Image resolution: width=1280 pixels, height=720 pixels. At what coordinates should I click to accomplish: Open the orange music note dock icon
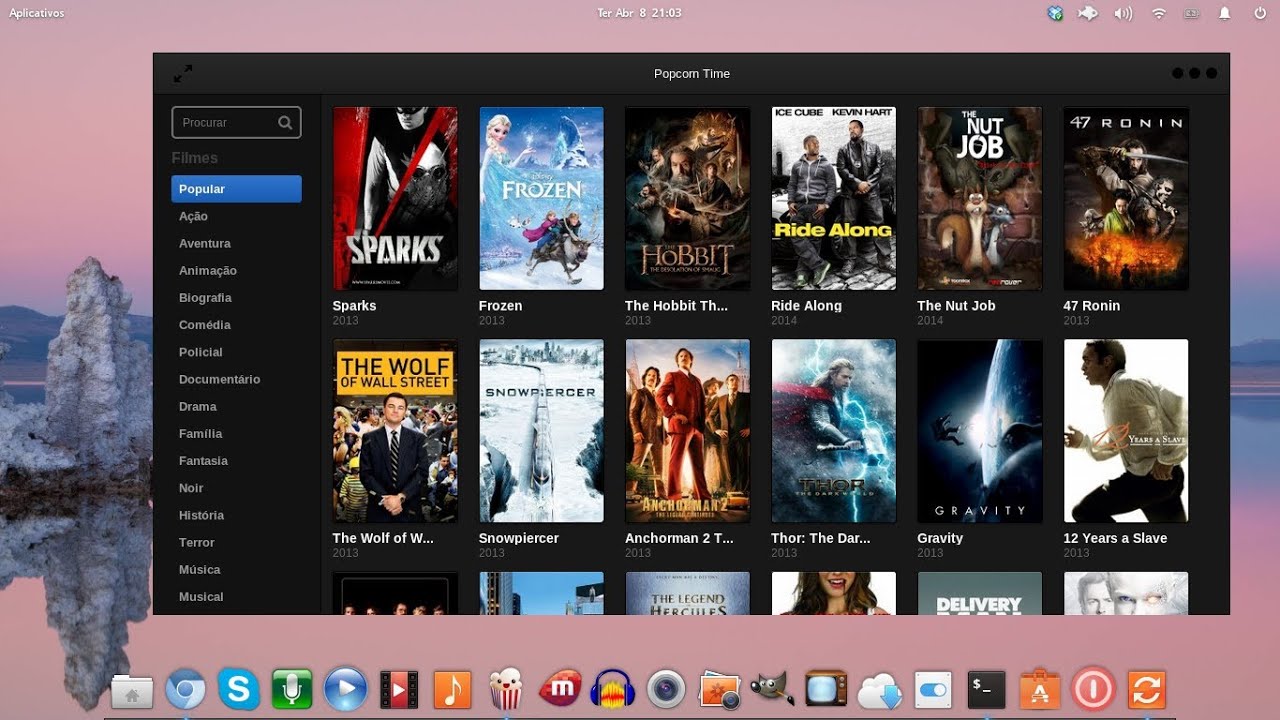pos(452,690)
